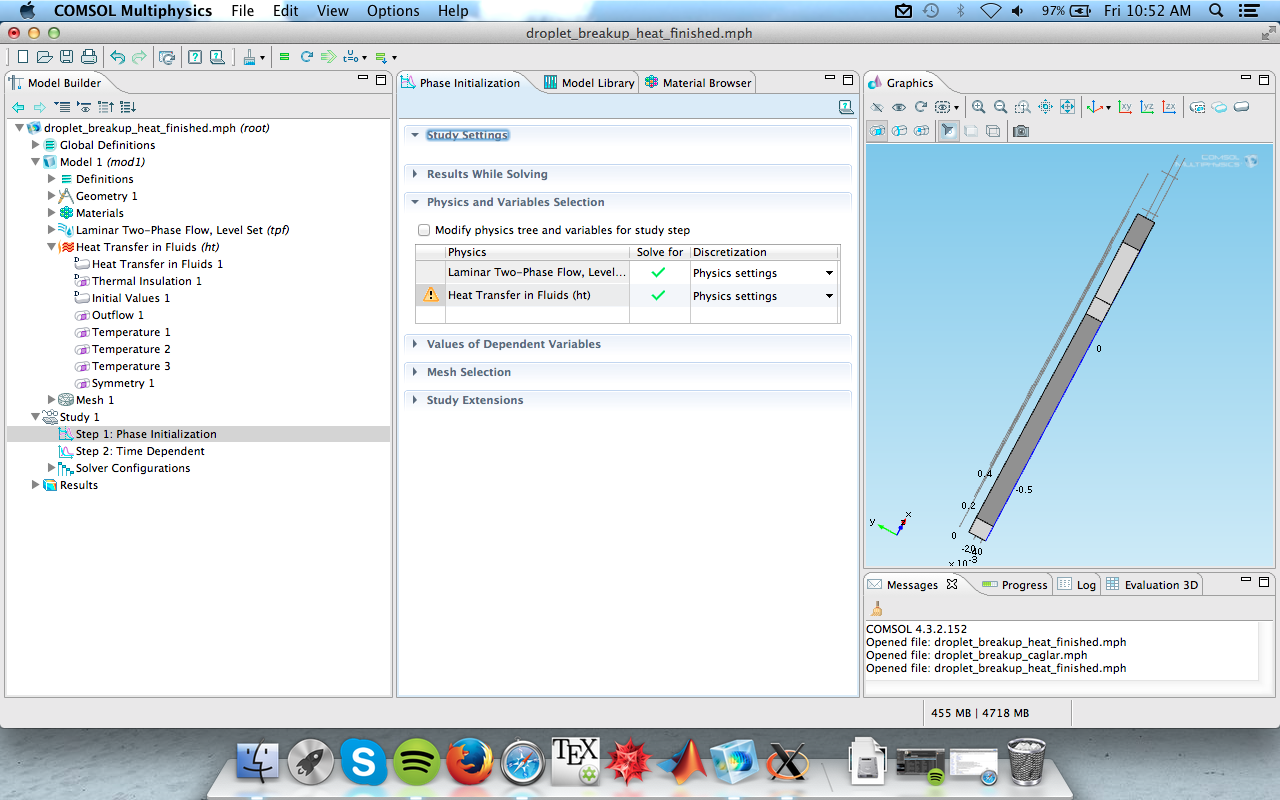Toggle Solve for Laminar Two-Phase Flow
This screenshot has width=1280, height=800.
(x=658, y=273)
